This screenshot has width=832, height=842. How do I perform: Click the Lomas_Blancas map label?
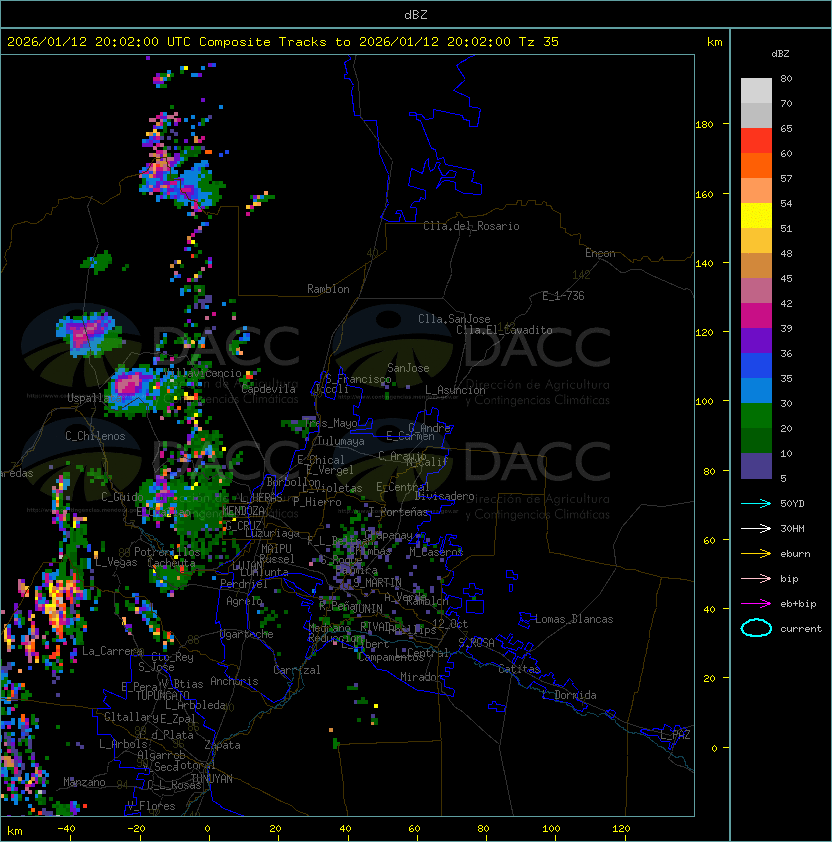pyautogui.click(x=574, y=619)
